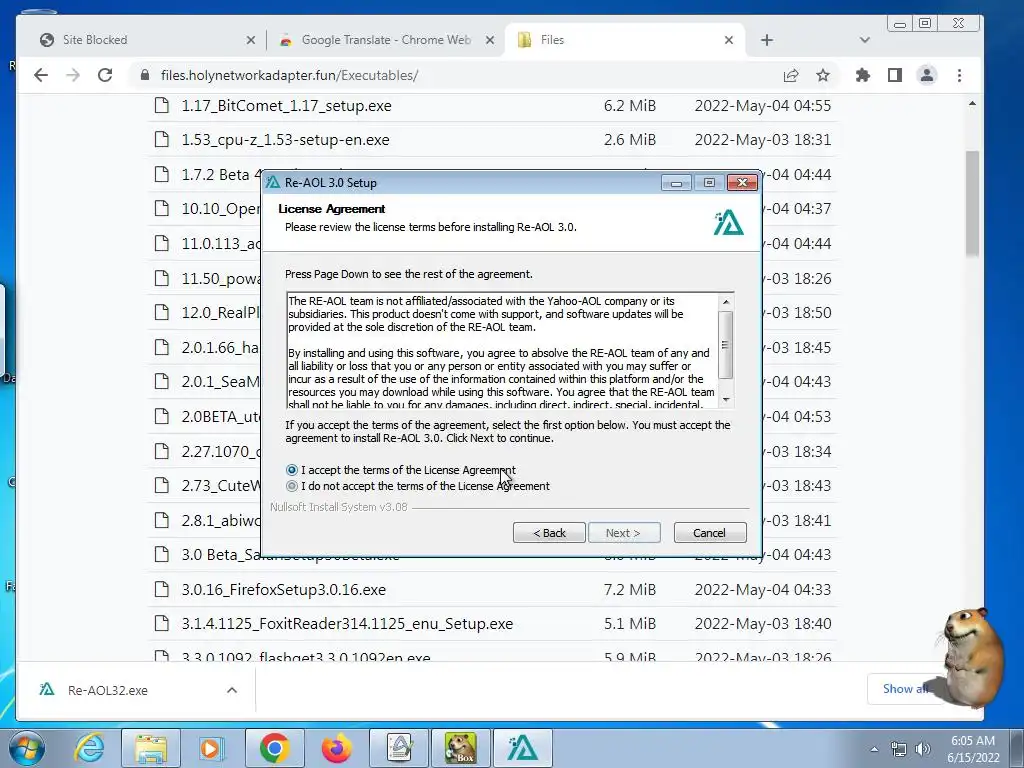Viewport: 1024px width, 768px height.
Task: Click file icon beside FoxitReader setup
Action: pos(162,623)
